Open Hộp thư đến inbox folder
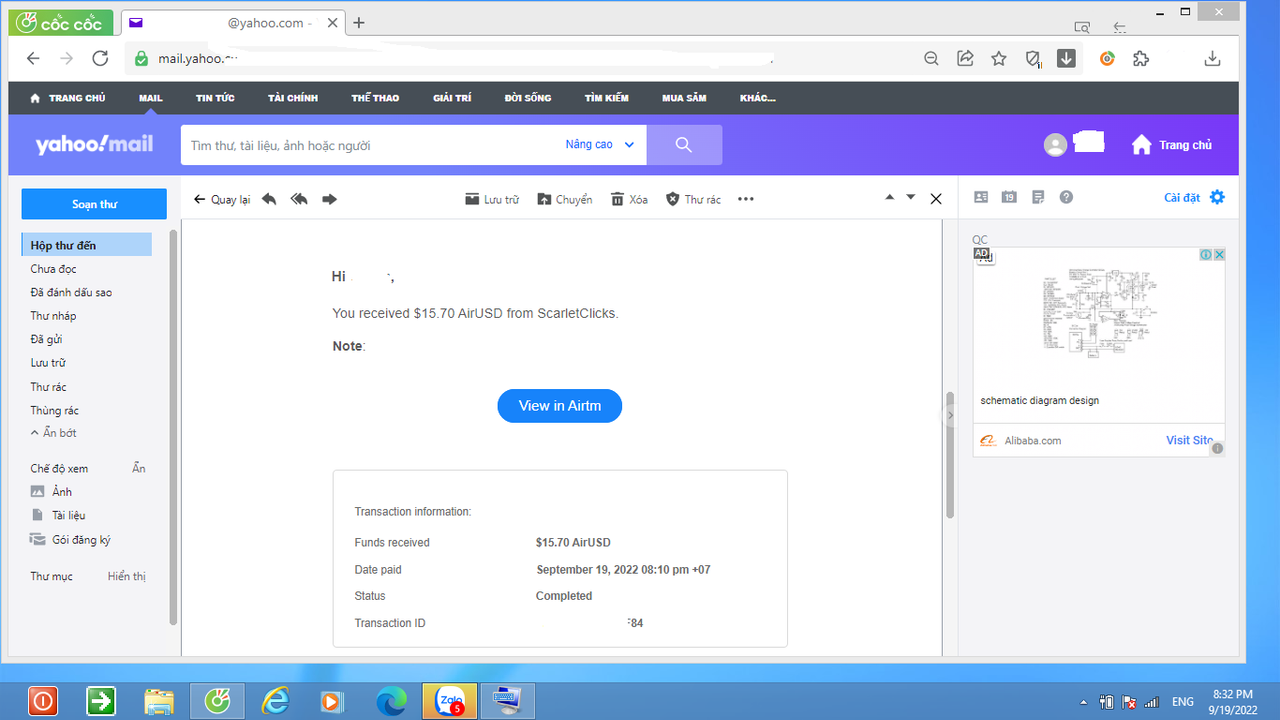1280x720 pixels. 86,245
